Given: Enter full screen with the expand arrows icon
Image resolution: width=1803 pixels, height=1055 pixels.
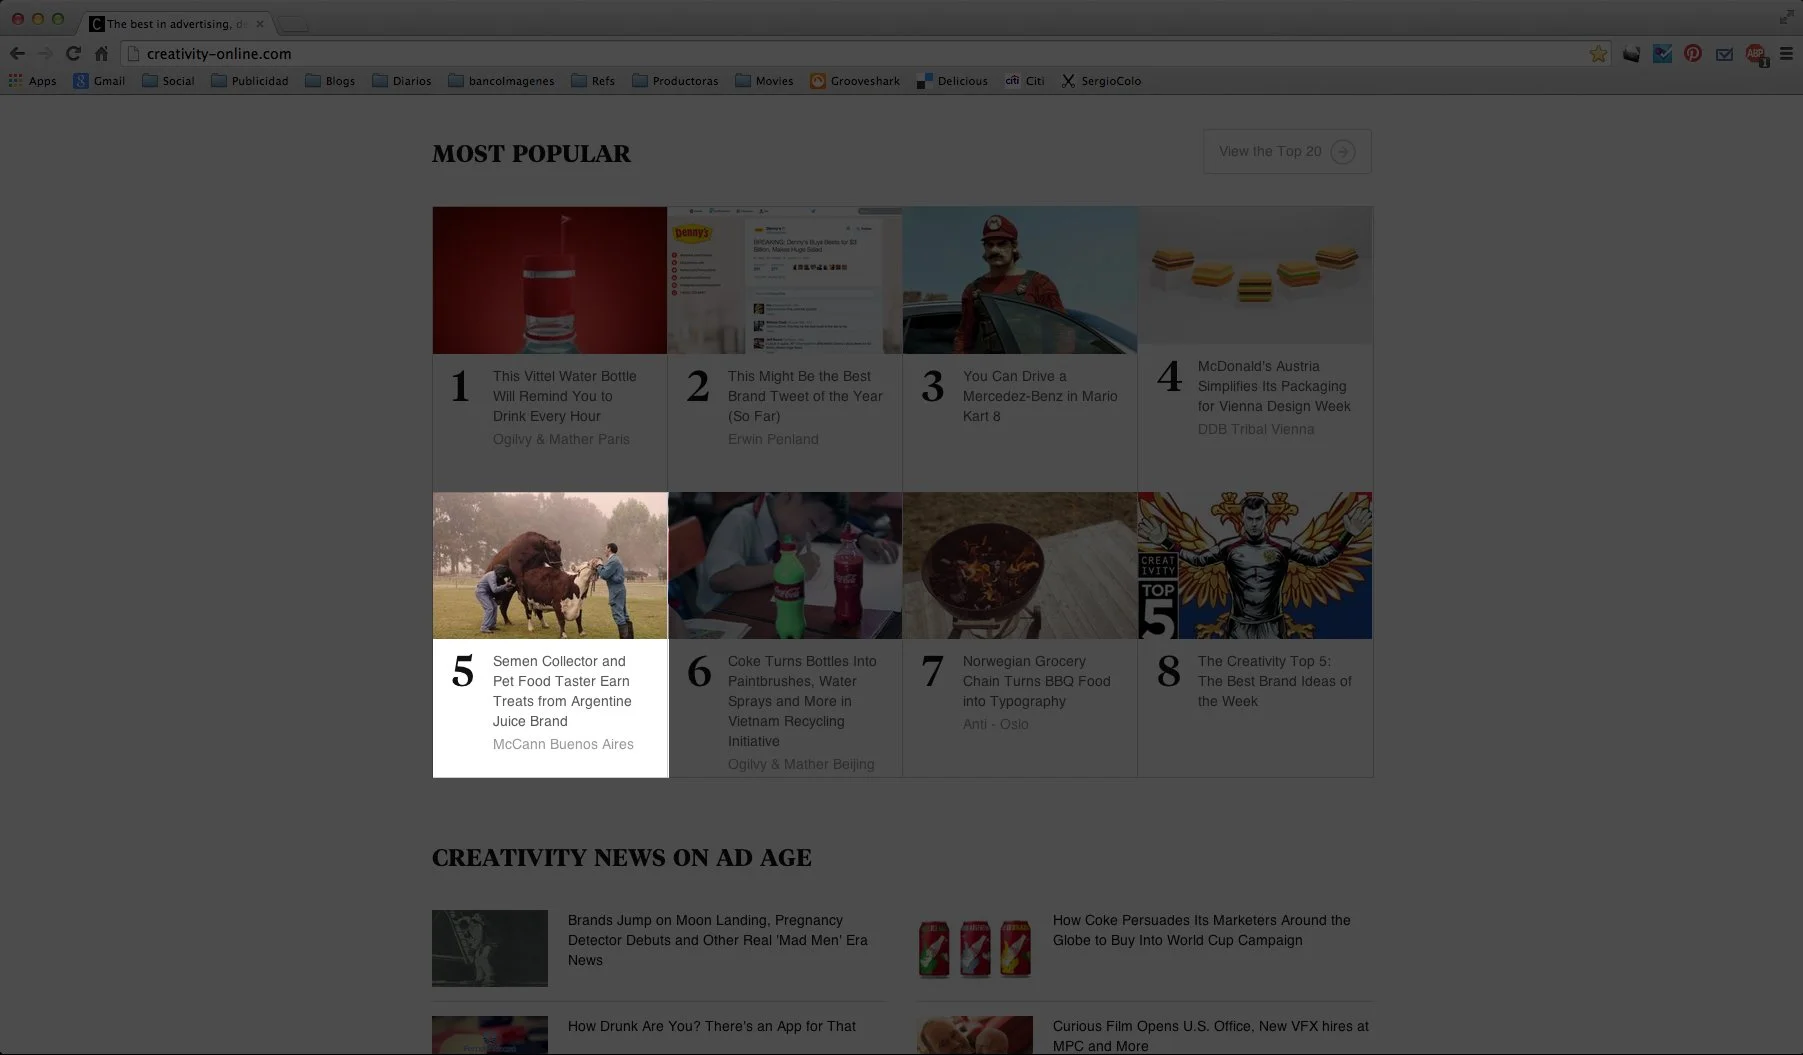Looking at the screenshot, I should [x=1786, y=17].
